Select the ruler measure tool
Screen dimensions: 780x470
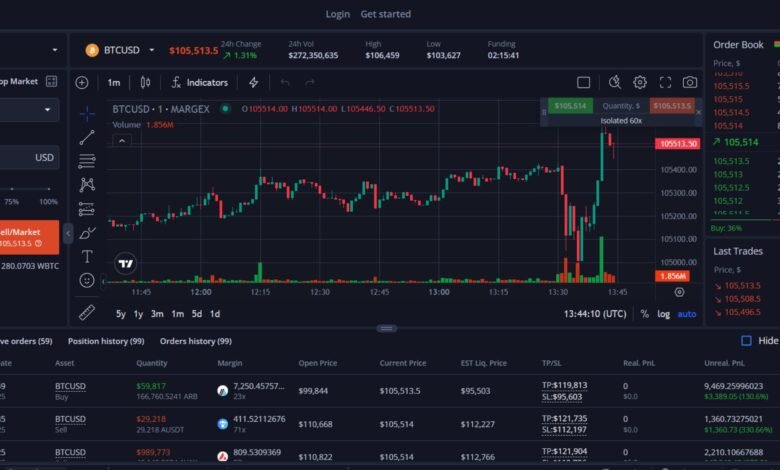coord(87,313)
